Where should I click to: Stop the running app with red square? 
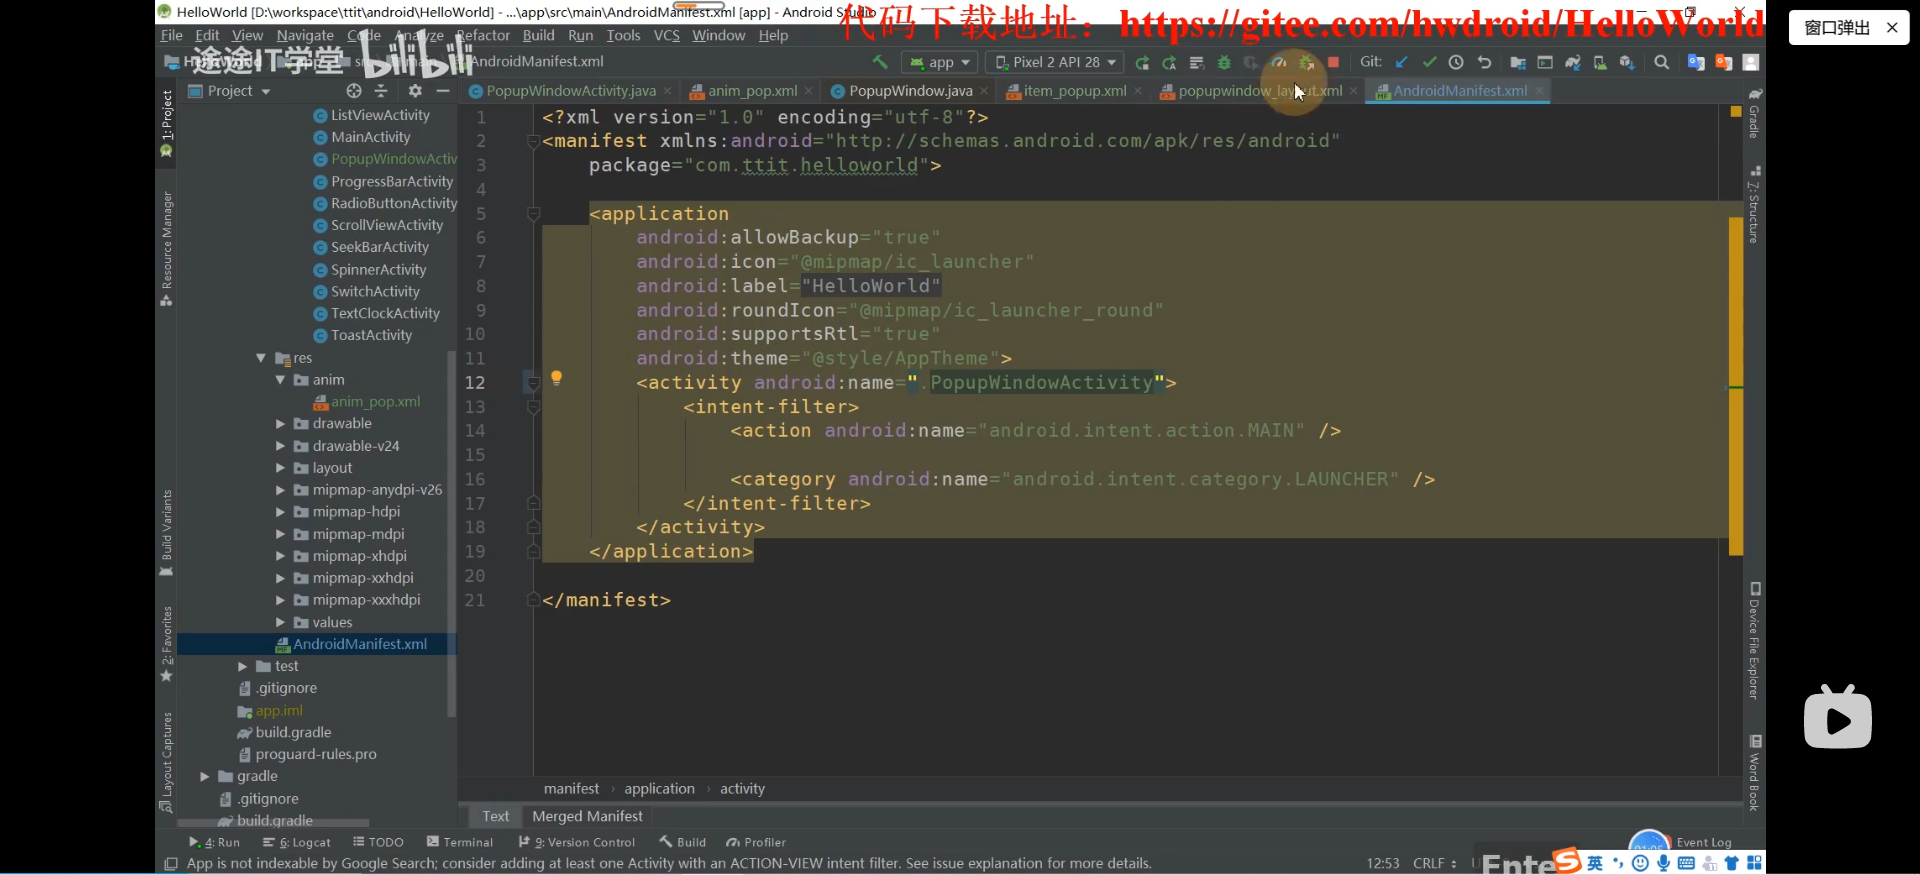[1333, 62]
